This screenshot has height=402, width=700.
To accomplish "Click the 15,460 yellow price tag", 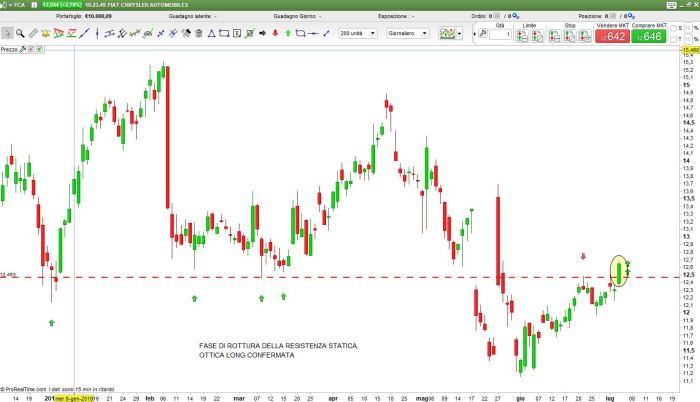I will (x=691, y=50).
